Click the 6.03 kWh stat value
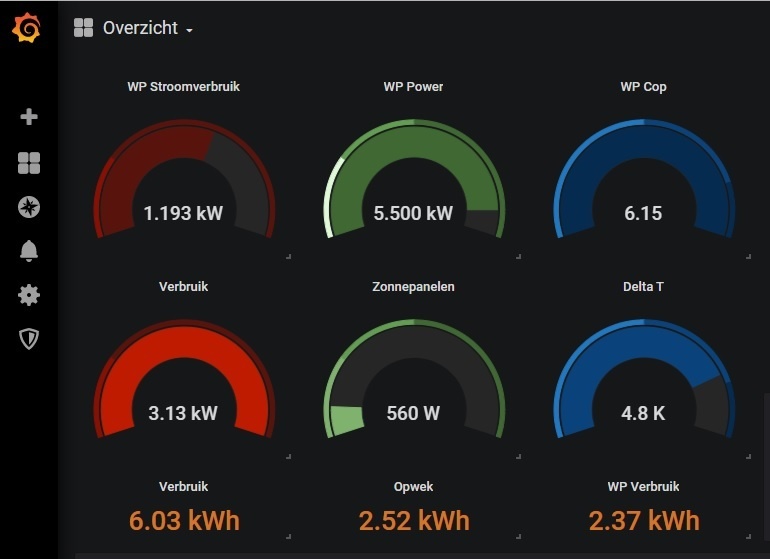Screen dimensions: 770x559 click(184, 521)
